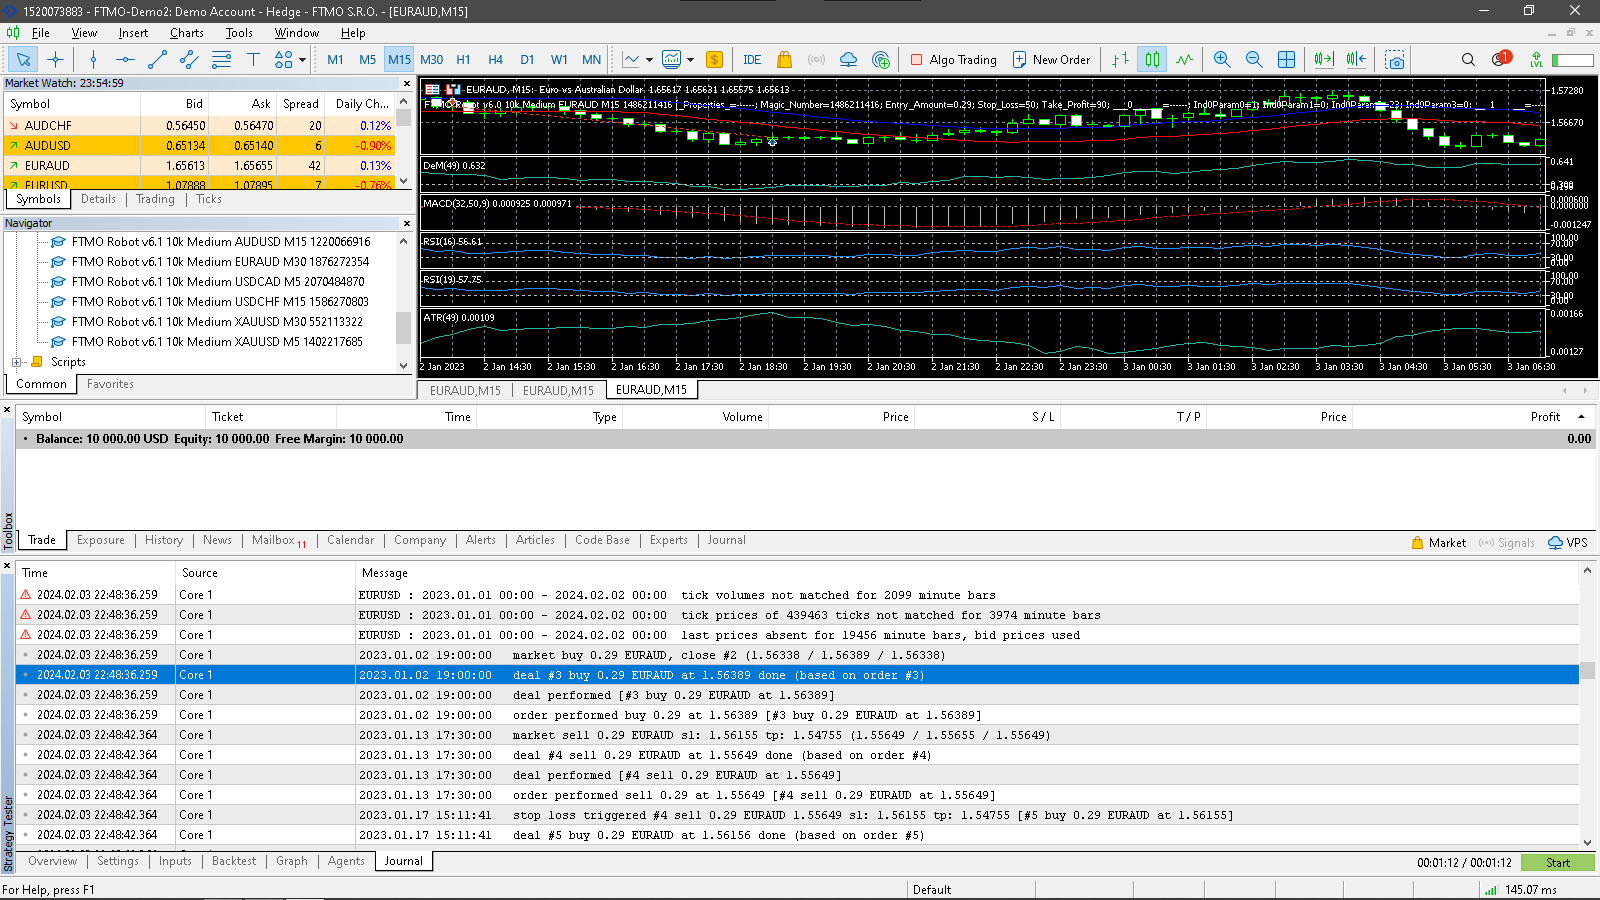Viewport: 1600px width, 900px height.
Task: Switch chart to H1 timeframe
Action: [463, 59]
